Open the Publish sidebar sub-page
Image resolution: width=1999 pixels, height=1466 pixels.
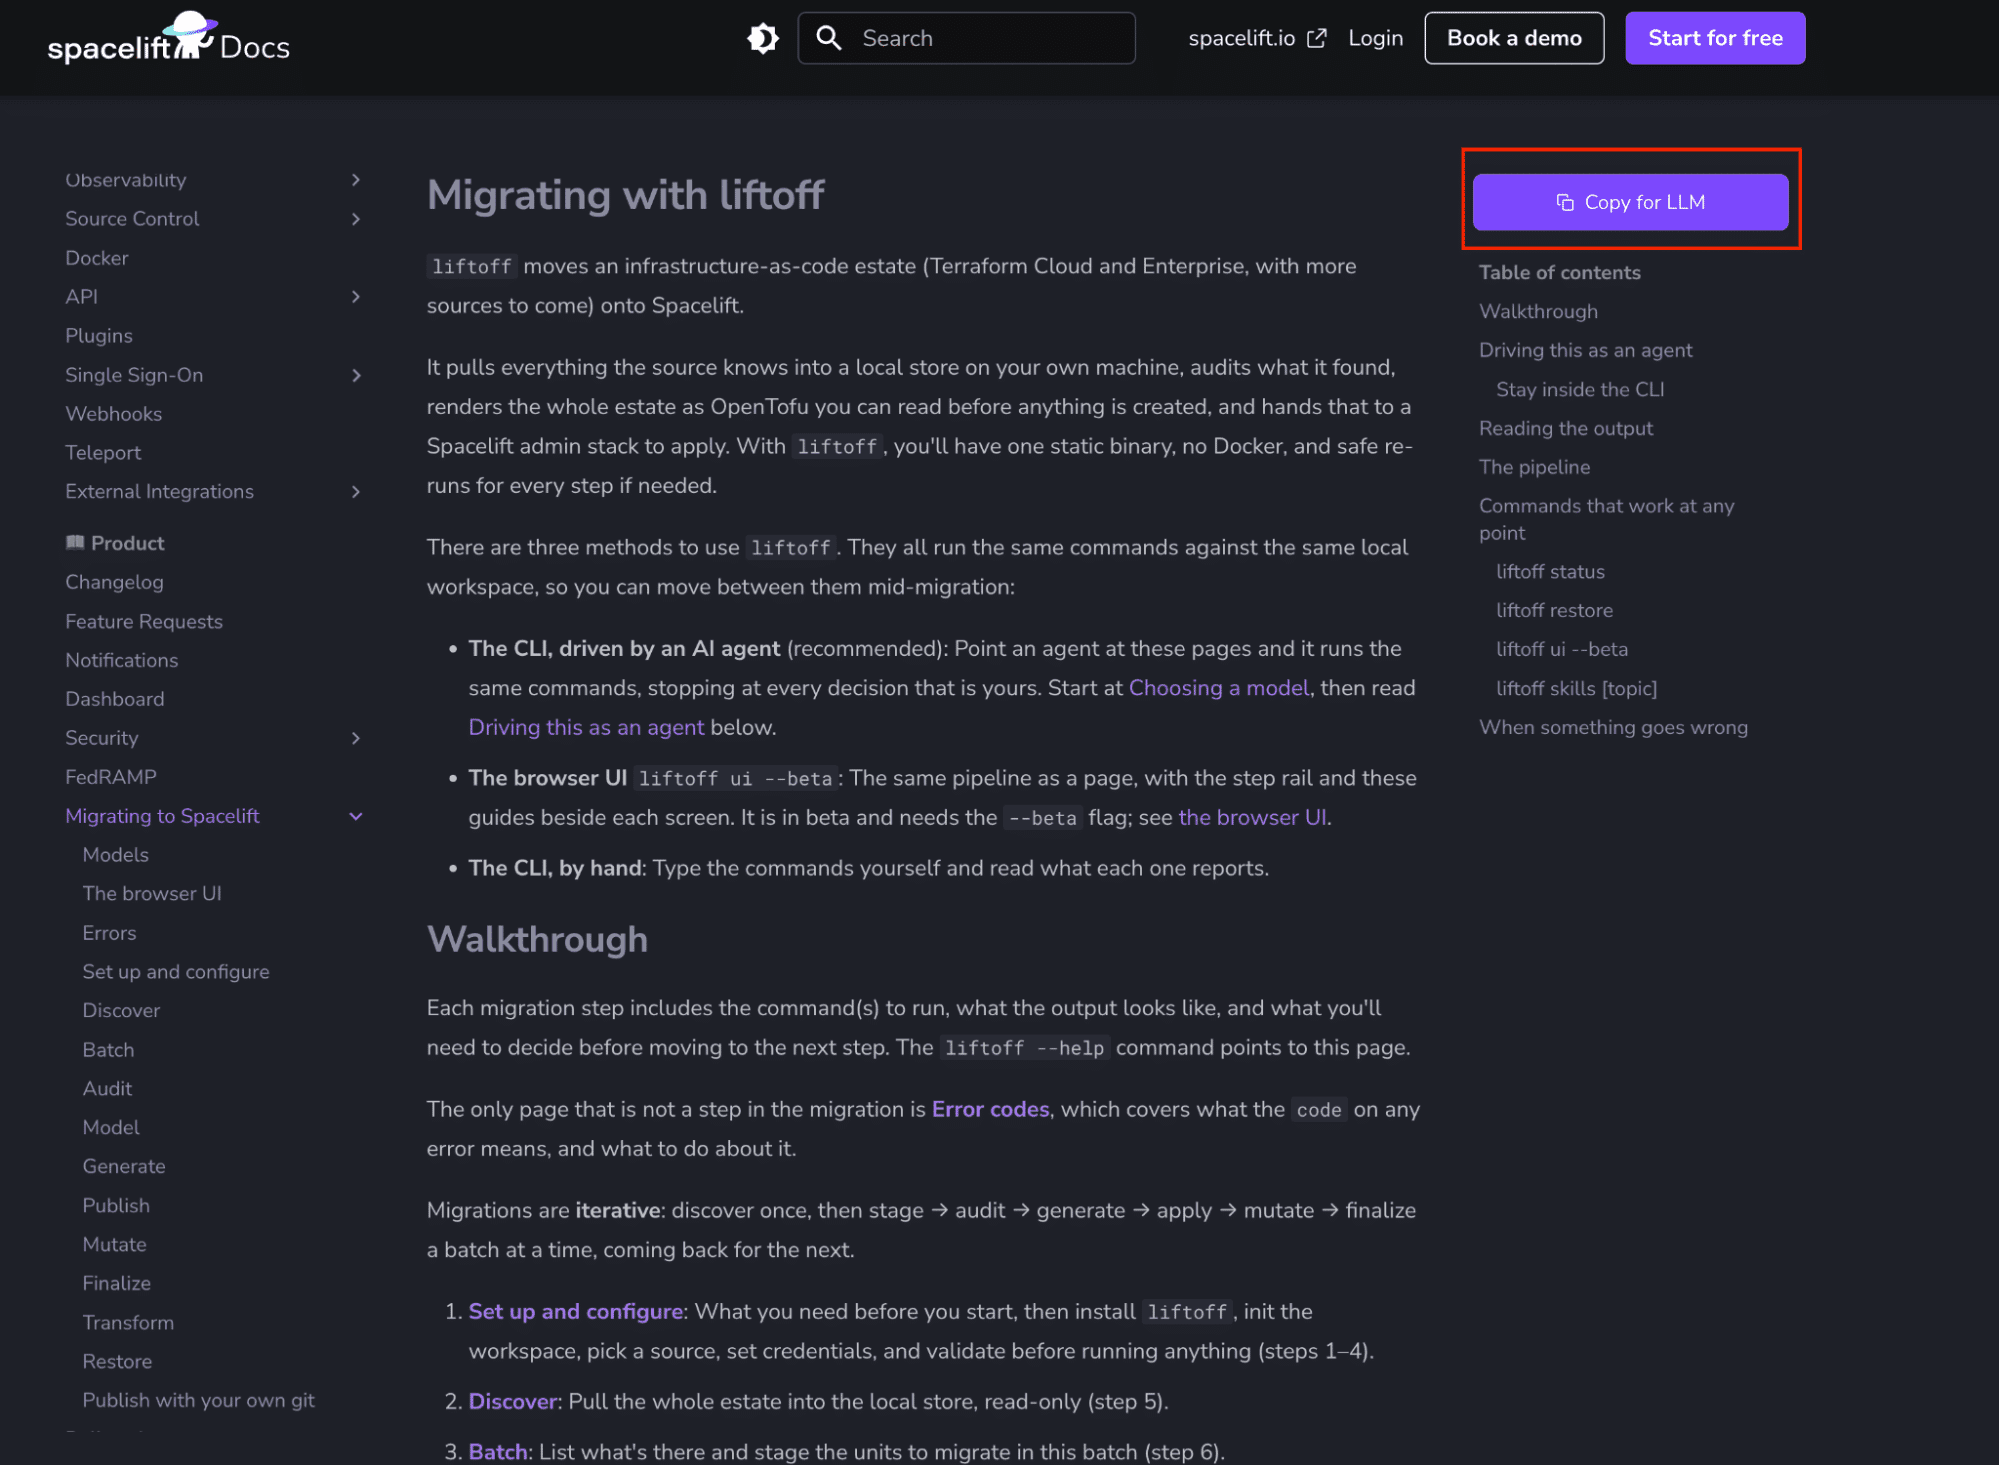pos(116,1206)
